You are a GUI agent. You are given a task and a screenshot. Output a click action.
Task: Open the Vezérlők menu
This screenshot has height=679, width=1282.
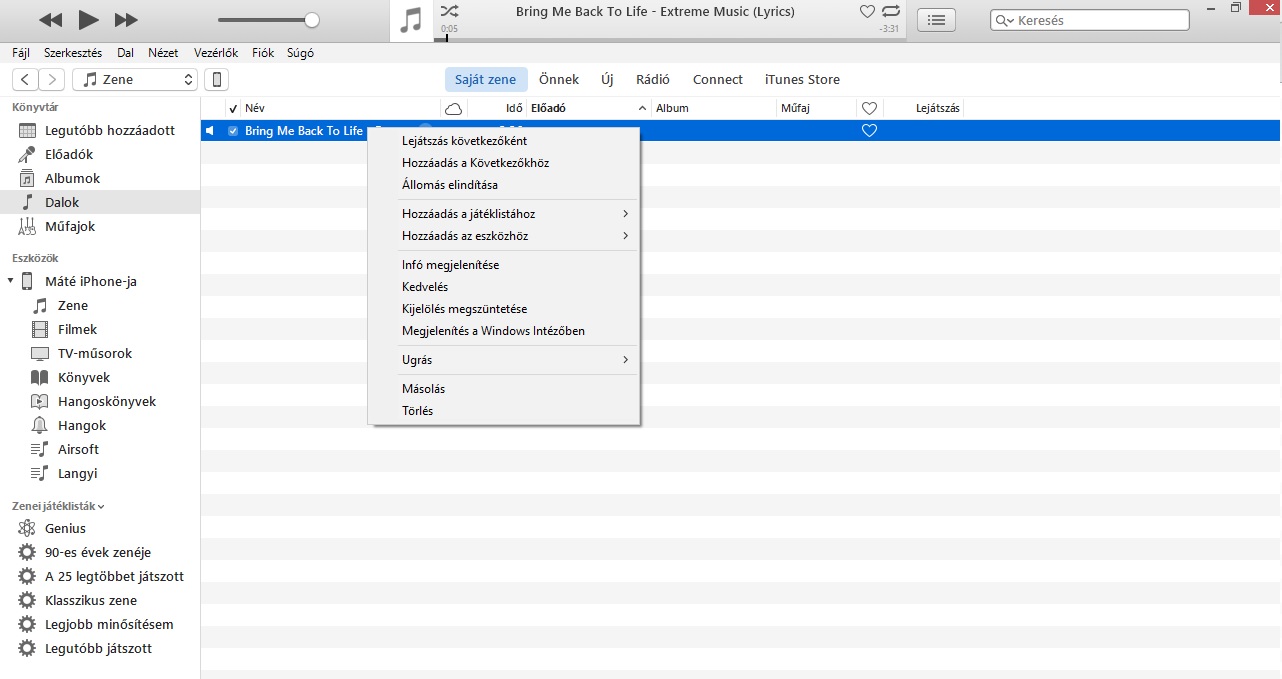point(215,53)
